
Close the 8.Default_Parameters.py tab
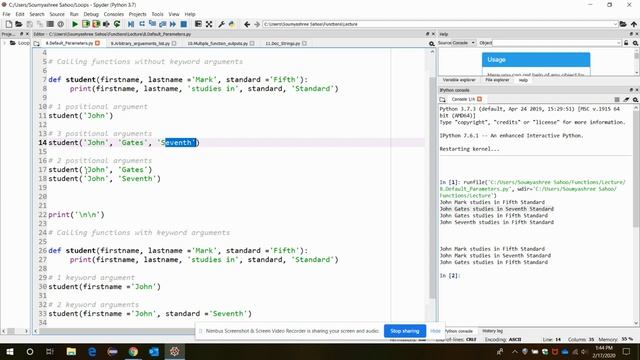[98, 43]
